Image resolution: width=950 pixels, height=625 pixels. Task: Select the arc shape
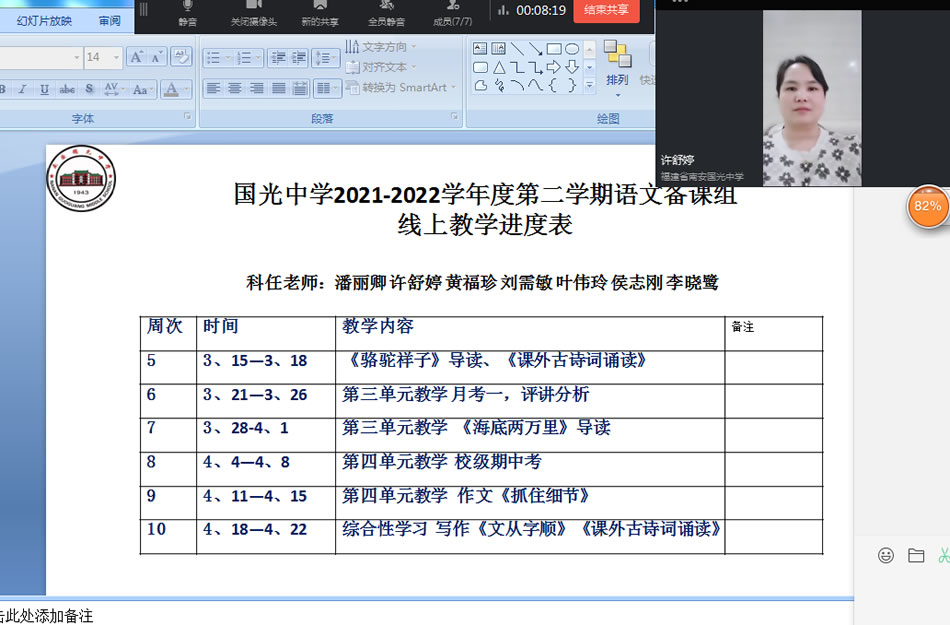tap(517, 85)
